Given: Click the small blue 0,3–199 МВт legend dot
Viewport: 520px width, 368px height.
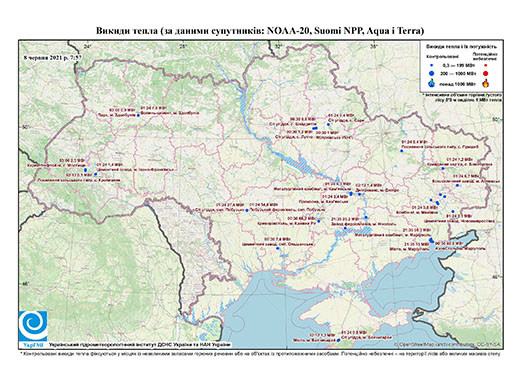Looking at the screenshot, I should tap(432, 66).
